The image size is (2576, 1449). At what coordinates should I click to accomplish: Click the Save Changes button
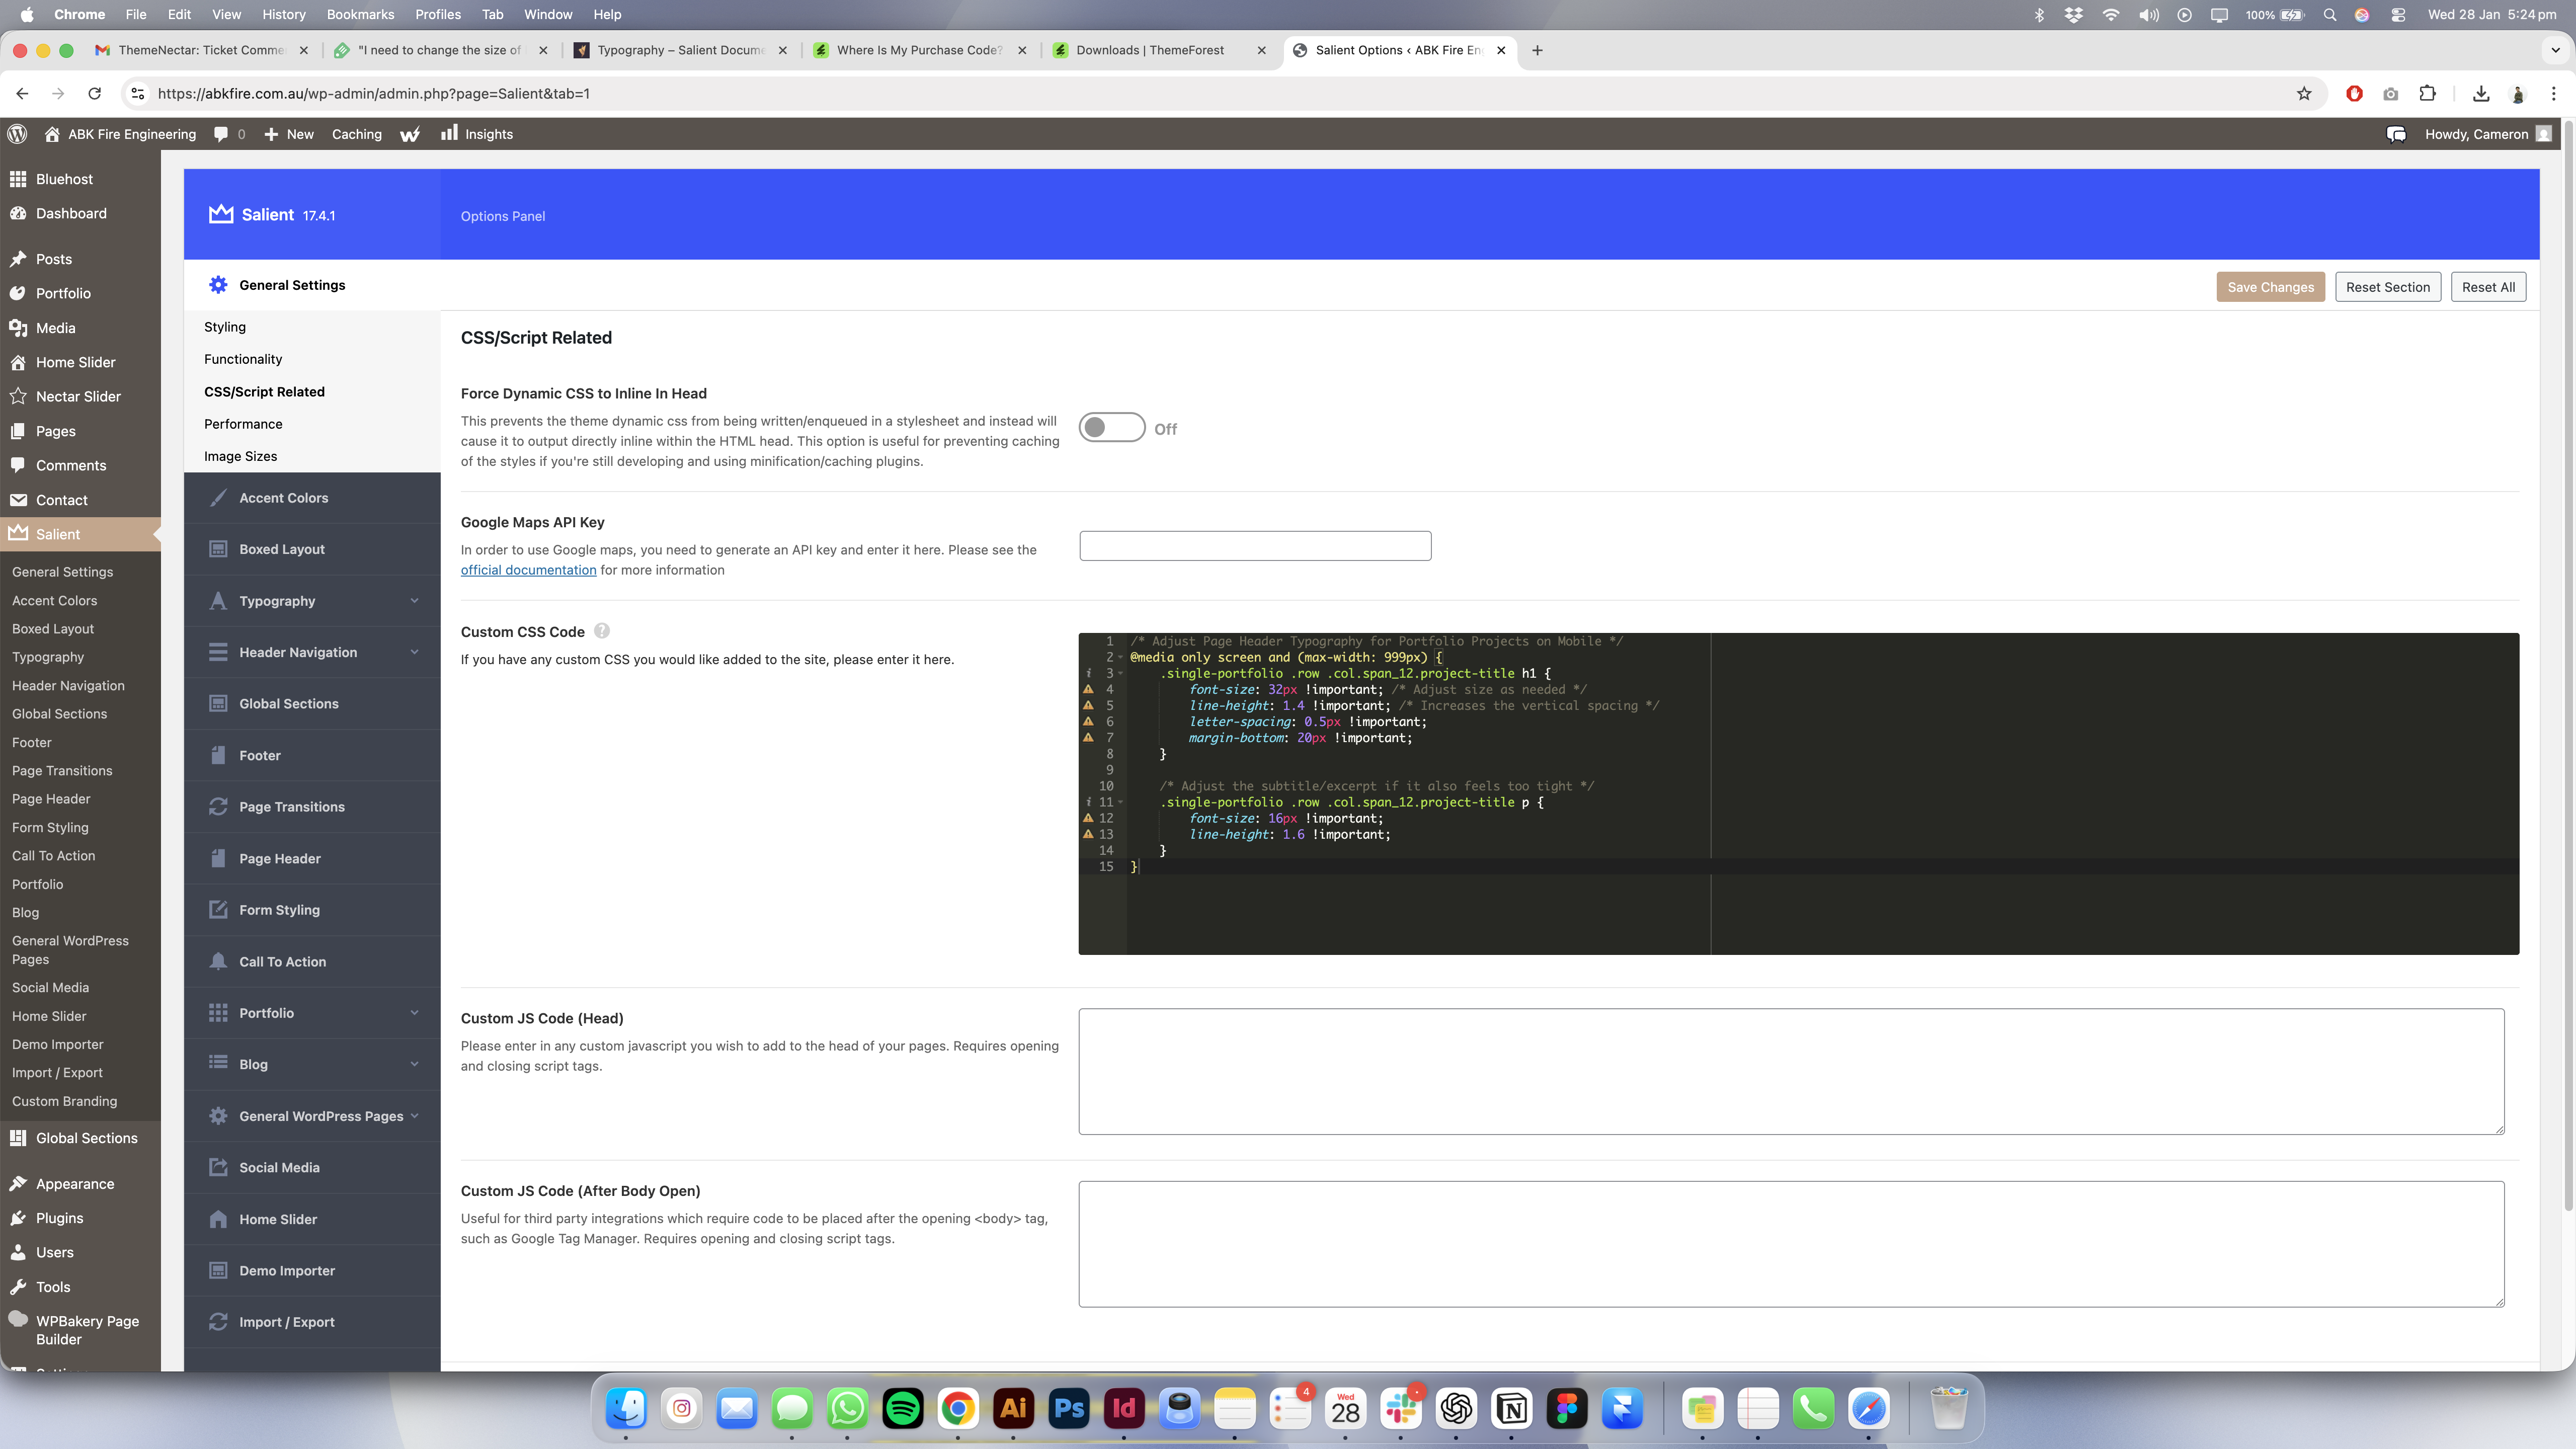click(2270, 287)
